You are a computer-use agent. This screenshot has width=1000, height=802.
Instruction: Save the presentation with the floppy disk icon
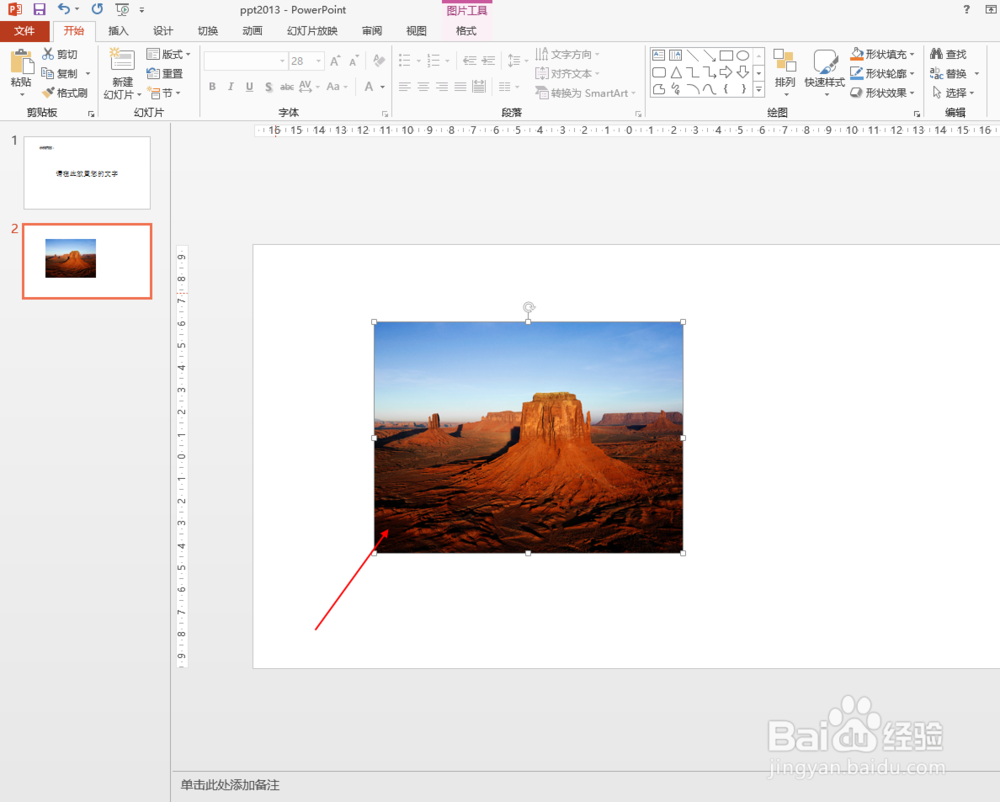[40, 10]
